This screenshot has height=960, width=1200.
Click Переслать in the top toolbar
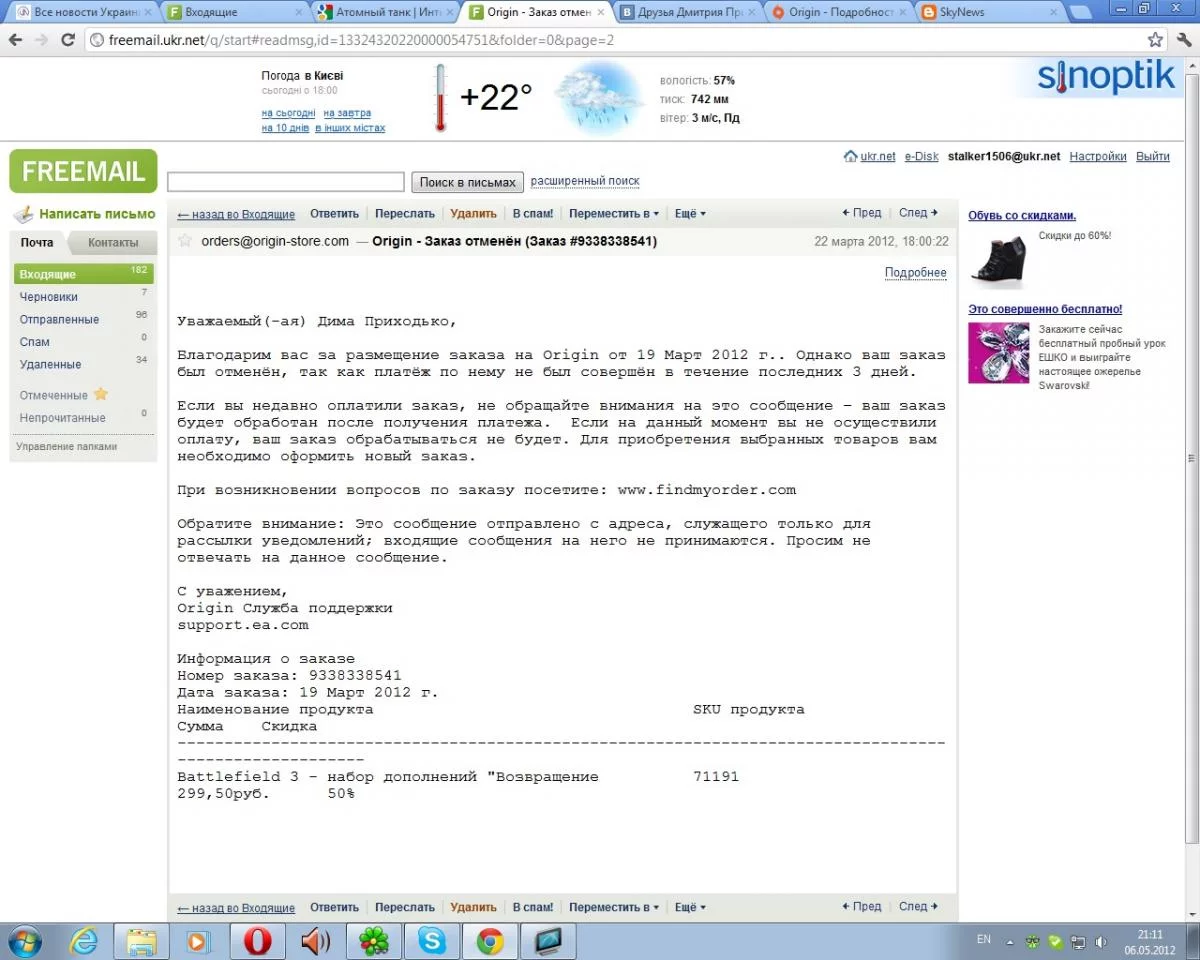coord(405,213)
